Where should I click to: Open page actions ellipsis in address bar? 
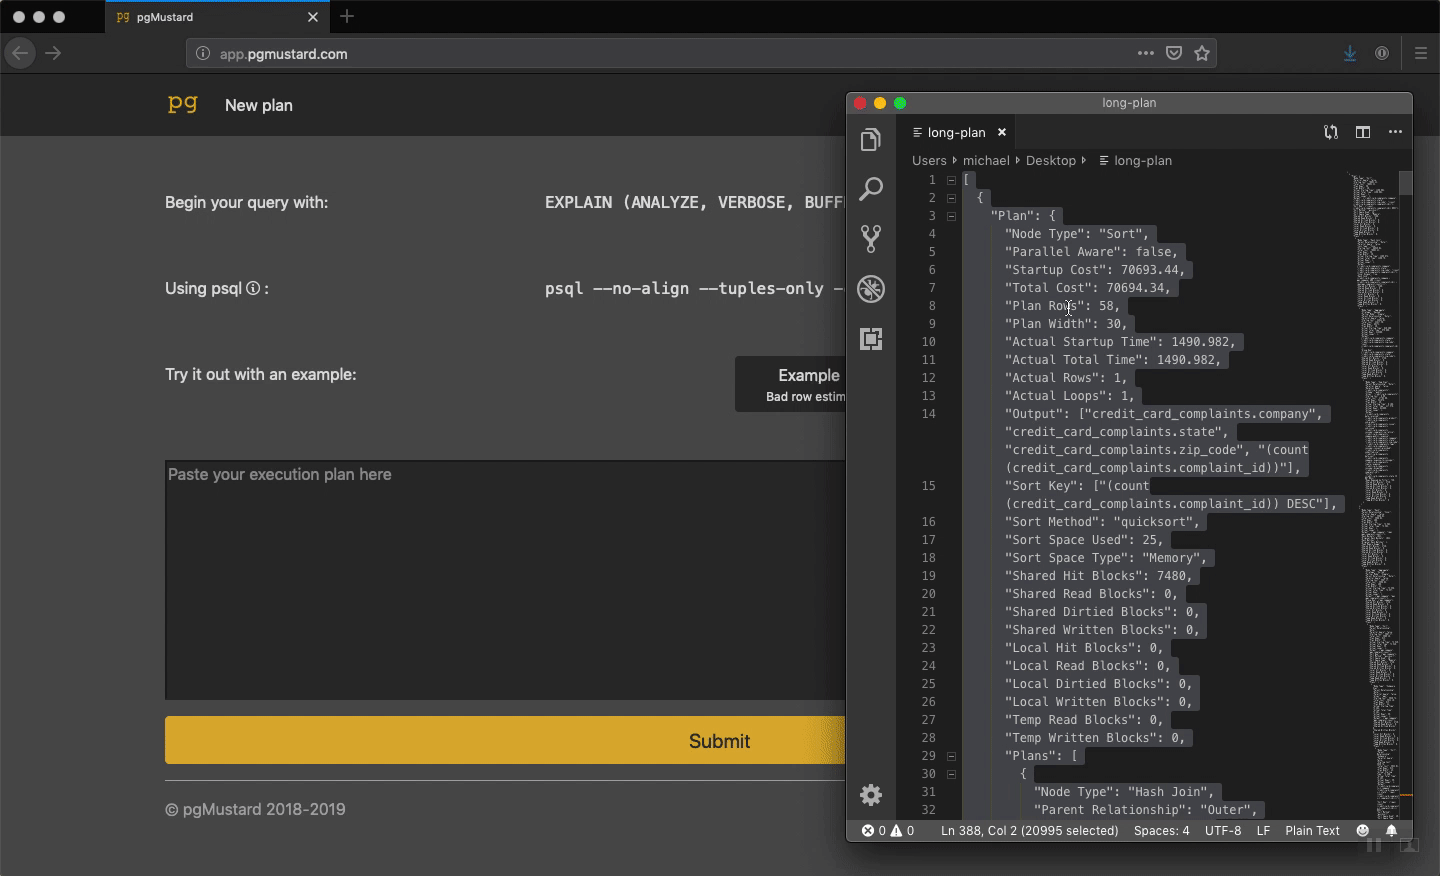click(1146, 53)
